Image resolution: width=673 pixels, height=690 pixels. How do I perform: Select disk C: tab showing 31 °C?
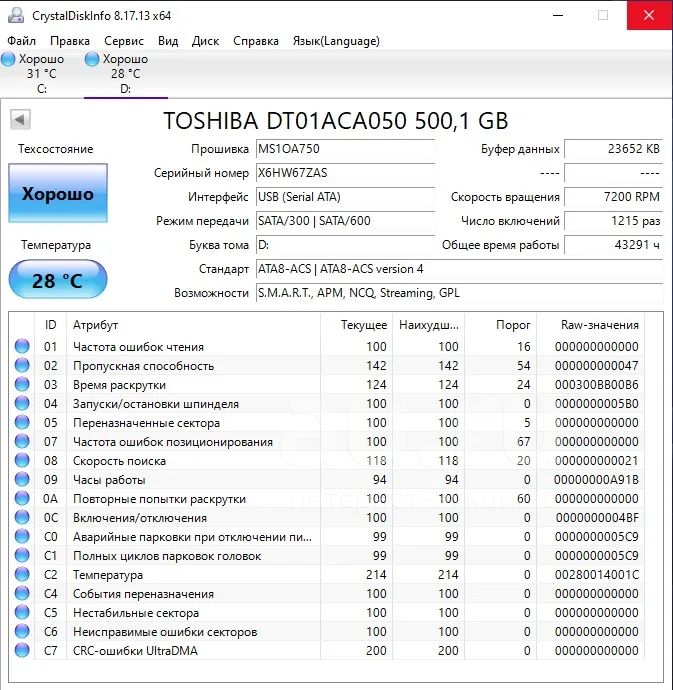[42, 73]
